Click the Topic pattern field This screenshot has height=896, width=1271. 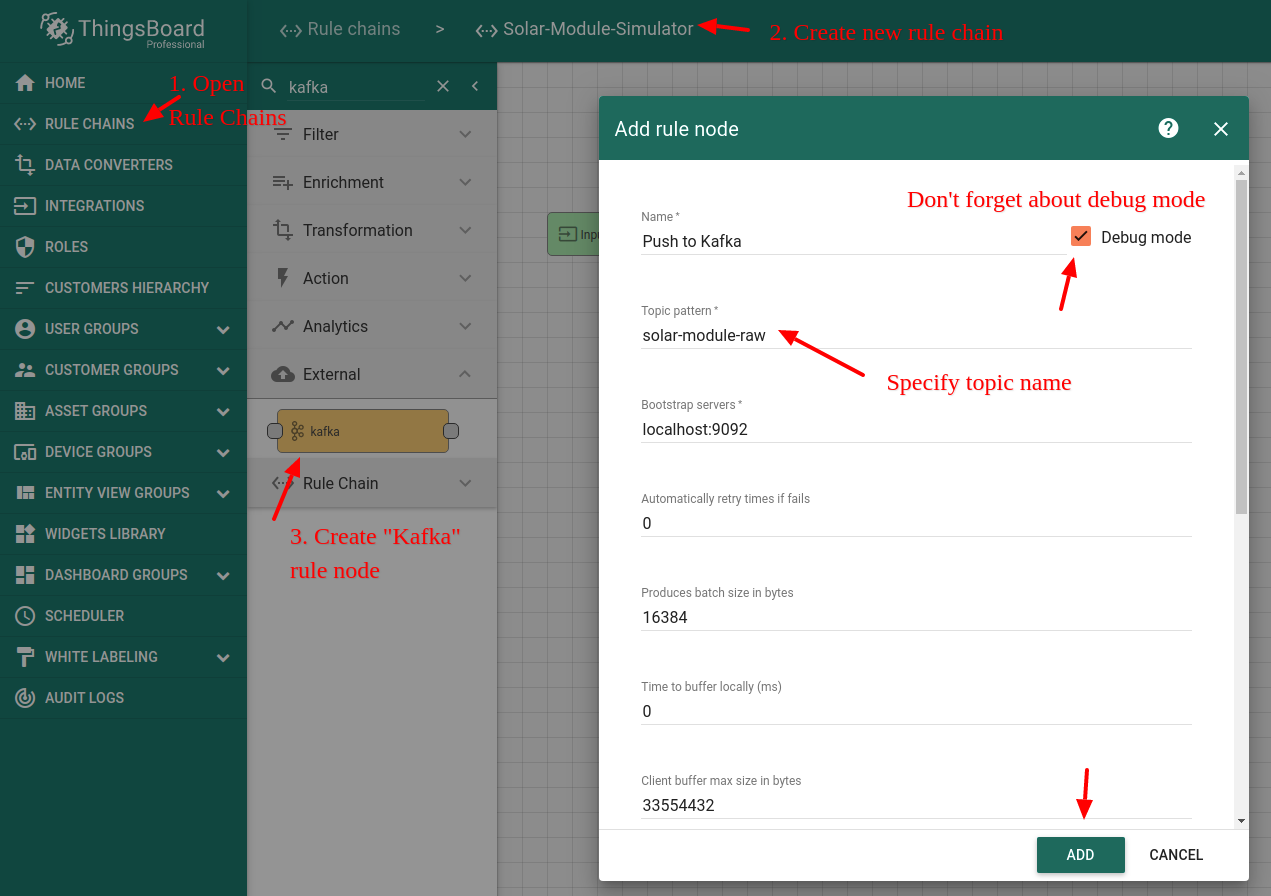point(916,335)
